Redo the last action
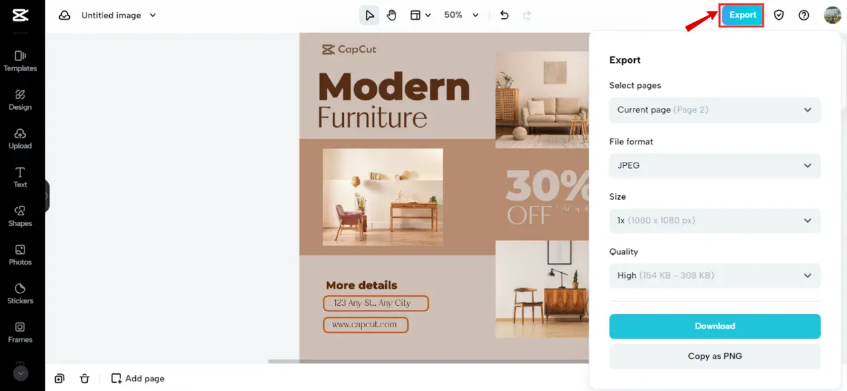Viewport: 847px width, 391px height. tap(527, 15)
